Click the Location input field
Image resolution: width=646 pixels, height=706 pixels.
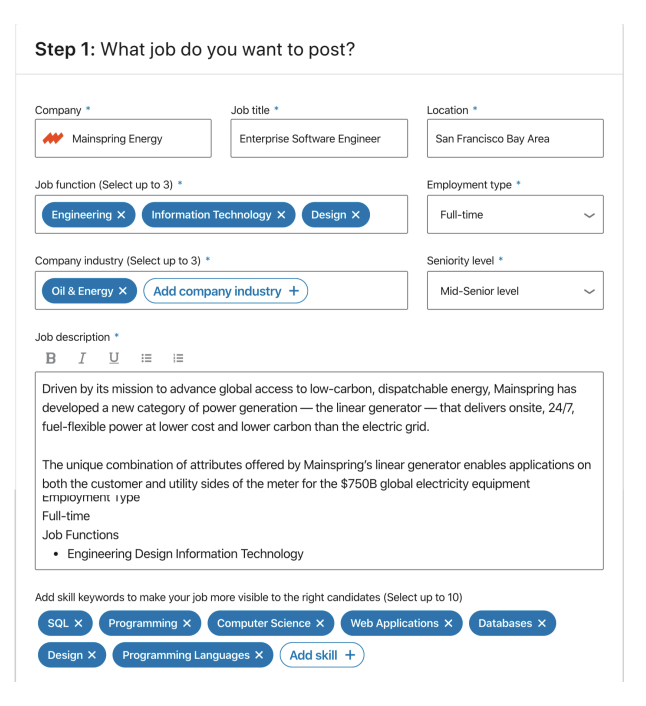click(x=515, y=138)
